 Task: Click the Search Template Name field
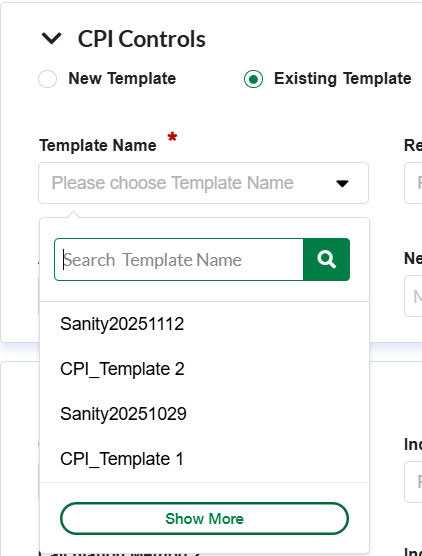pyautogui.click(x=179, y=260)
